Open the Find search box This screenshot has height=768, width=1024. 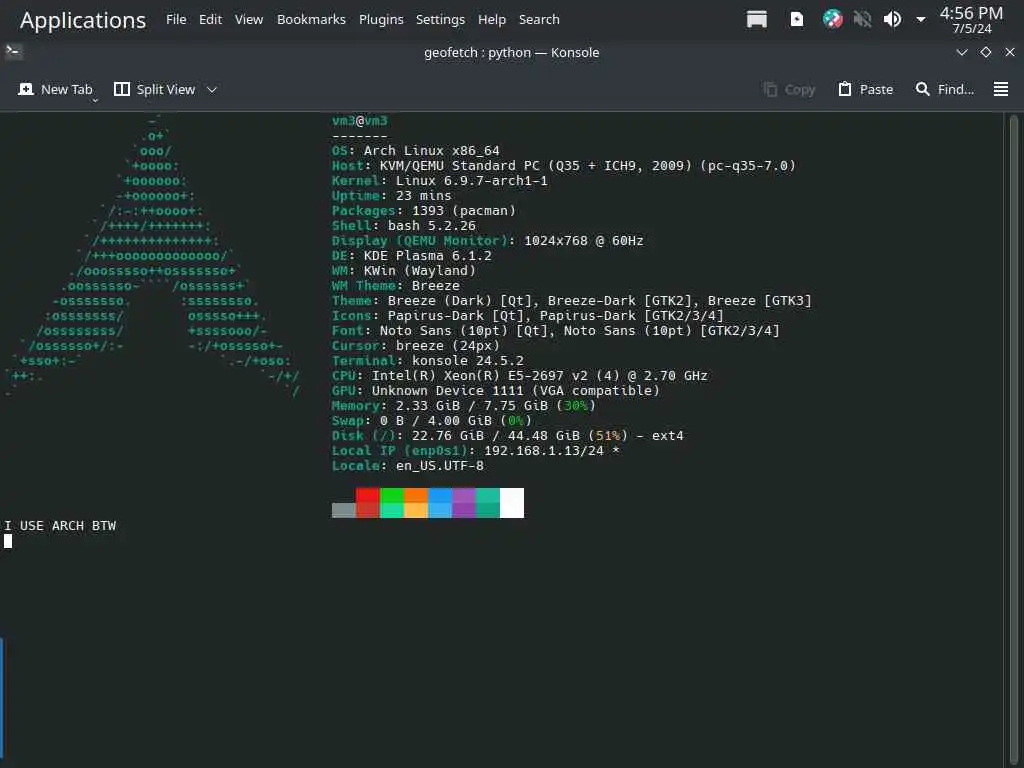(944, 89)
